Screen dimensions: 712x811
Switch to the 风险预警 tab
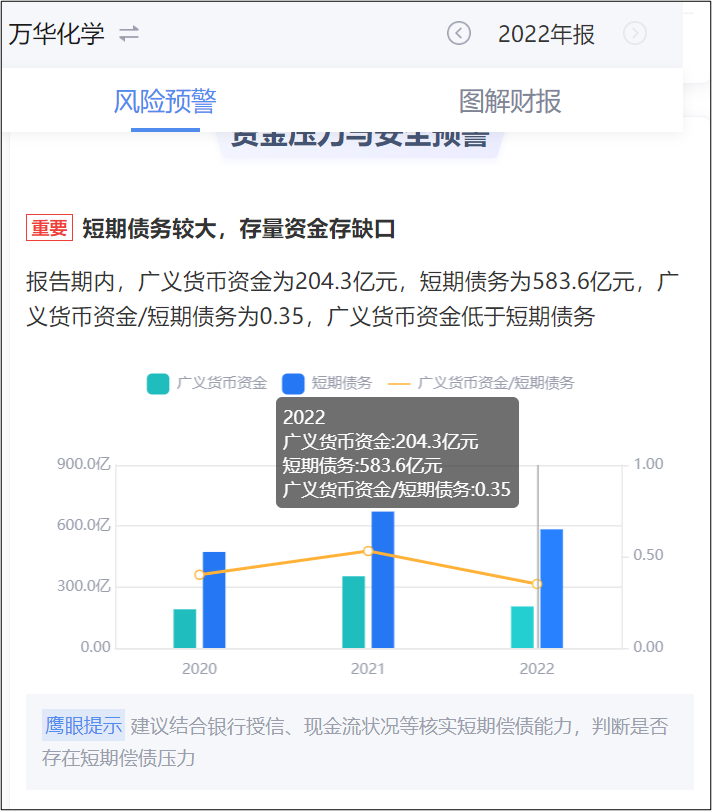[165, 101]
